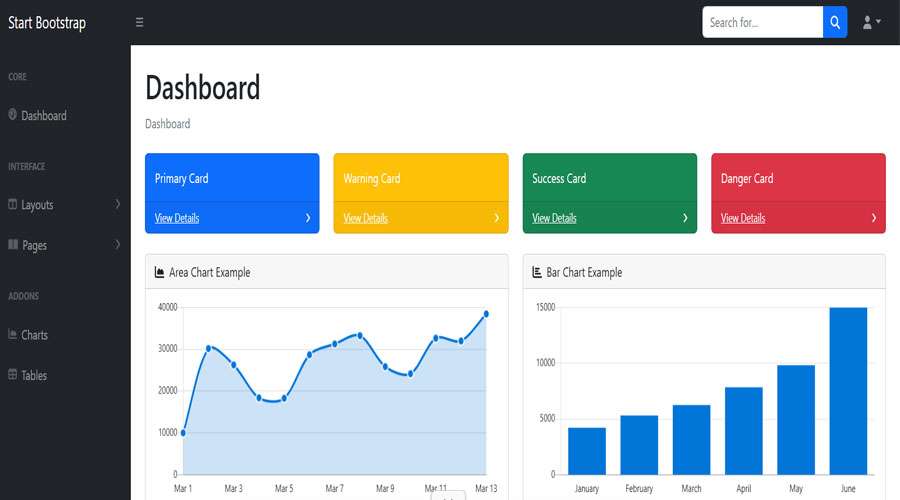Open View Details on Primary Card
900x500 pixels.
(177, 218)
